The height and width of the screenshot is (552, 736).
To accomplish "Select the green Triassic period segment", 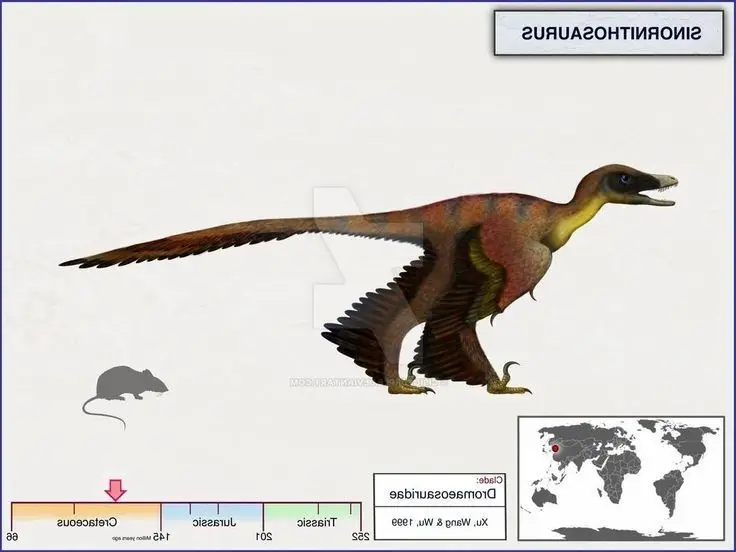I will [305, 521].
